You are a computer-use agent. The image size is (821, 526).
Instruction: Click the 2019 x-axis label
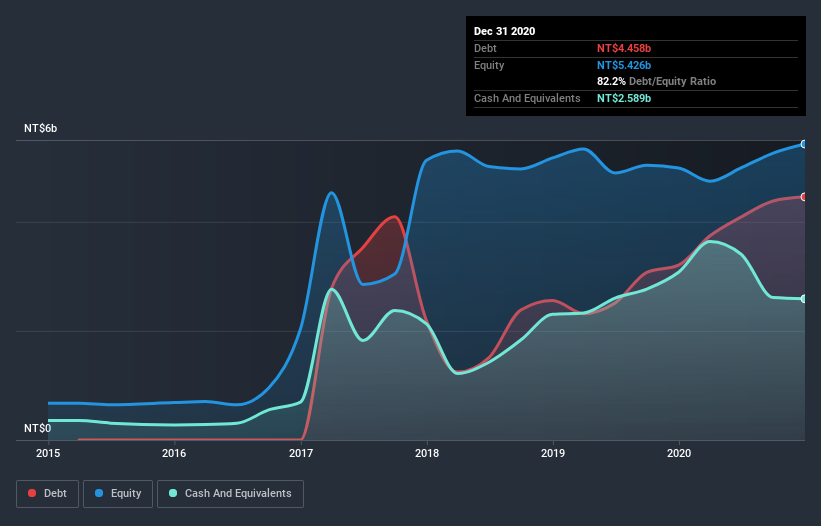pyautogui.click(x=553, y=453)
